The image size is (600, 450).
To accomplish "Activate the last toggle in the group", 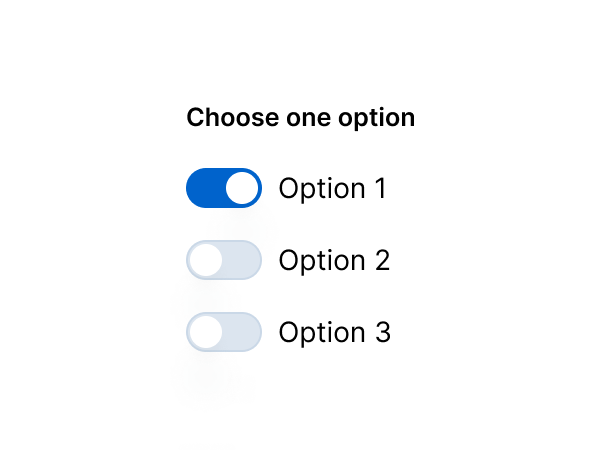I will pos(224,332).
